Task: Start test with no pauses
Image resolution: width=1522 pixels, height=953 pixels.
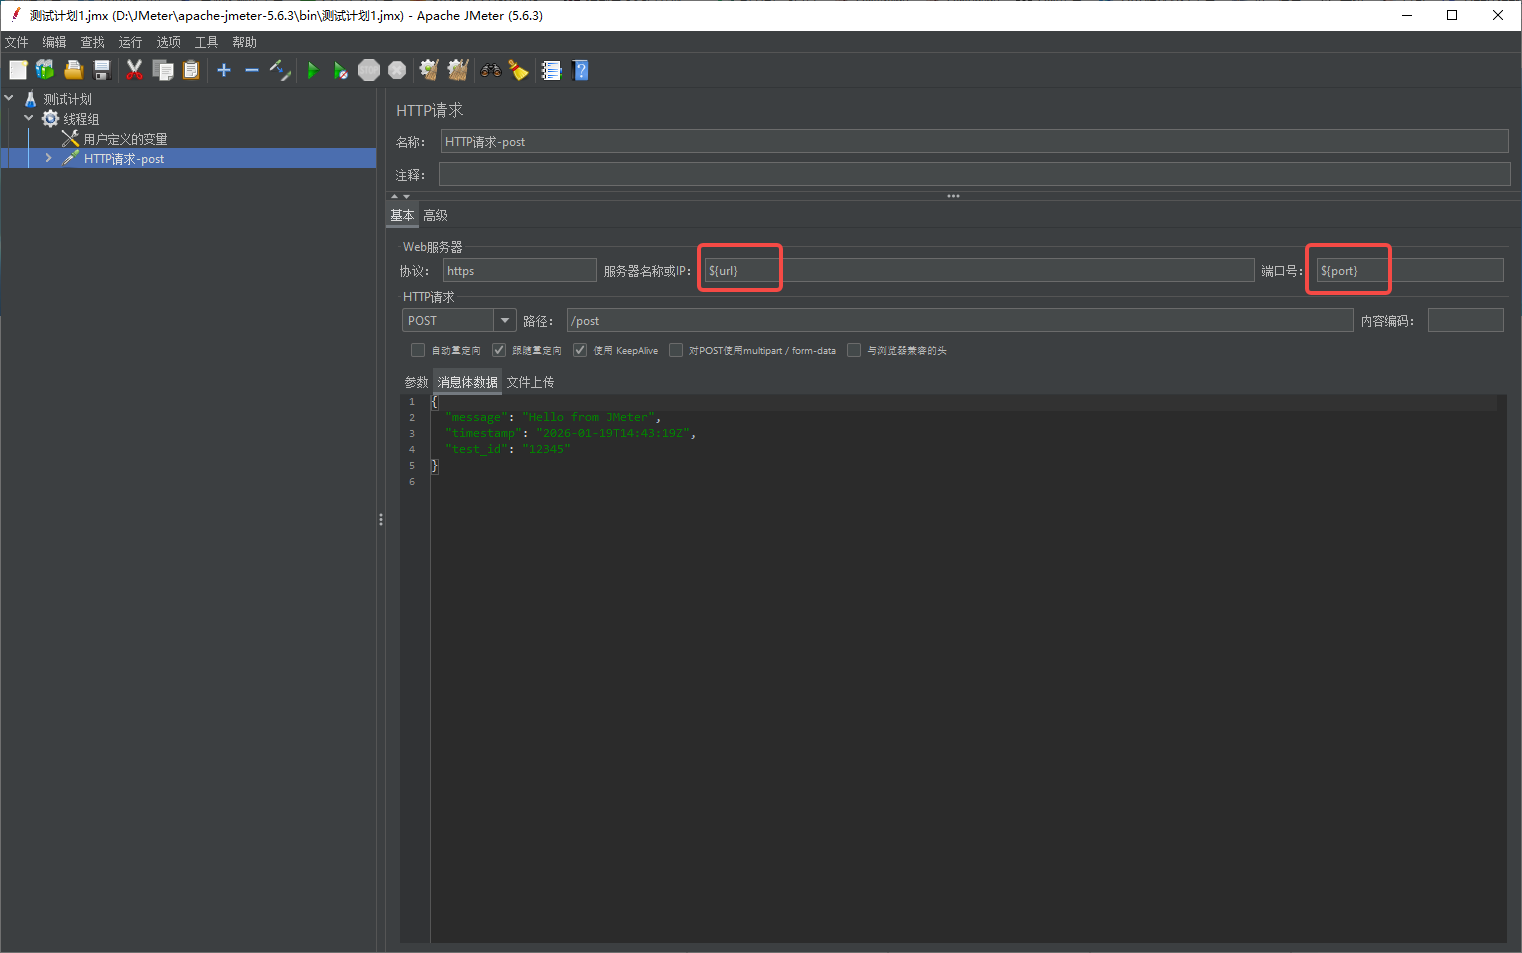Action: 341,70
